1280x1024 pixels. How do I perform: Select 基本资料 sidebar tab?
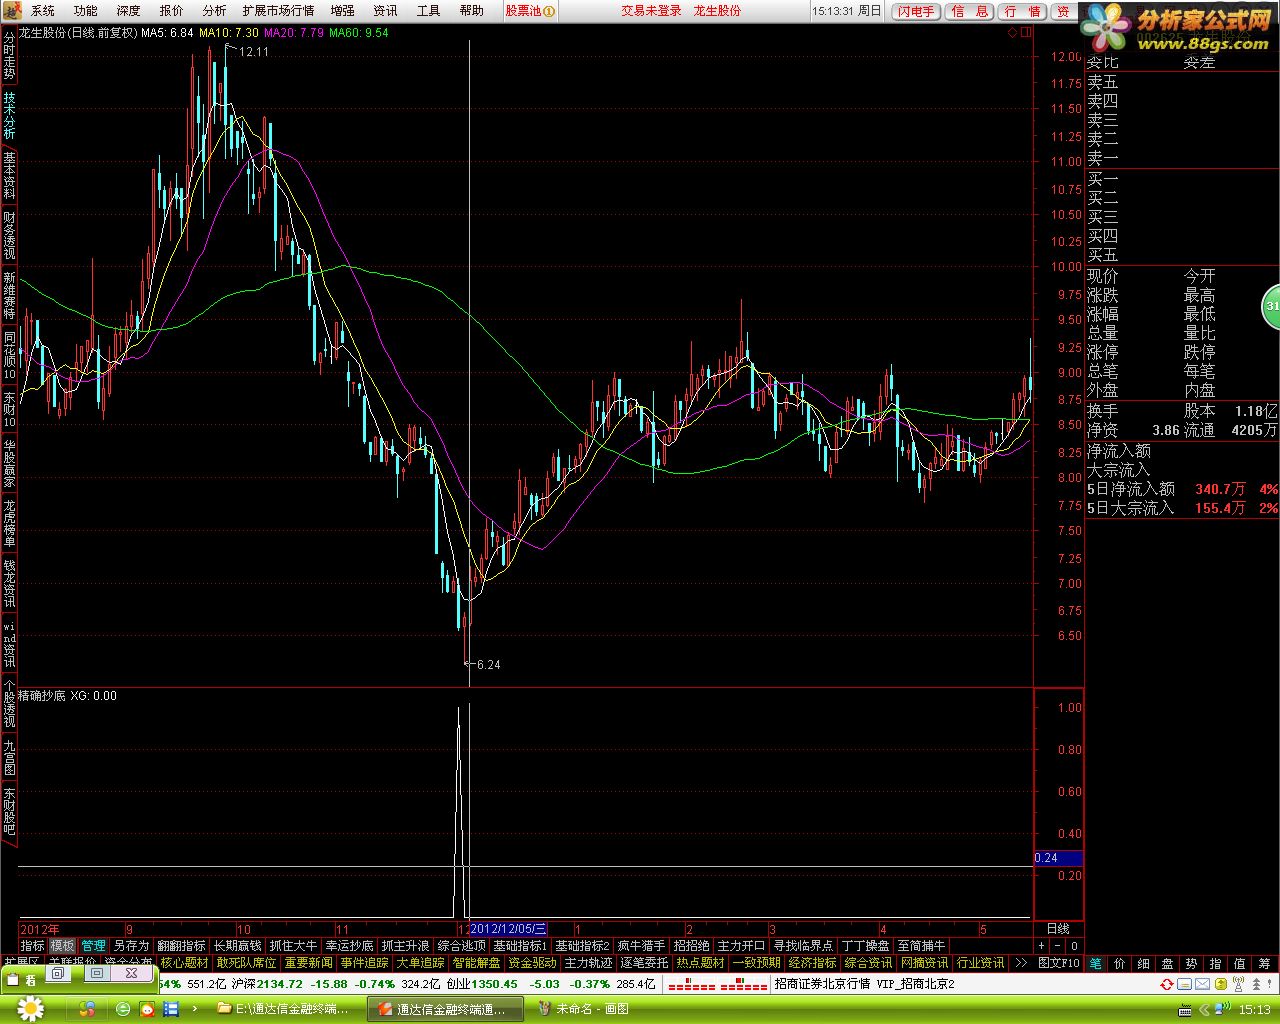pos(9,176)
